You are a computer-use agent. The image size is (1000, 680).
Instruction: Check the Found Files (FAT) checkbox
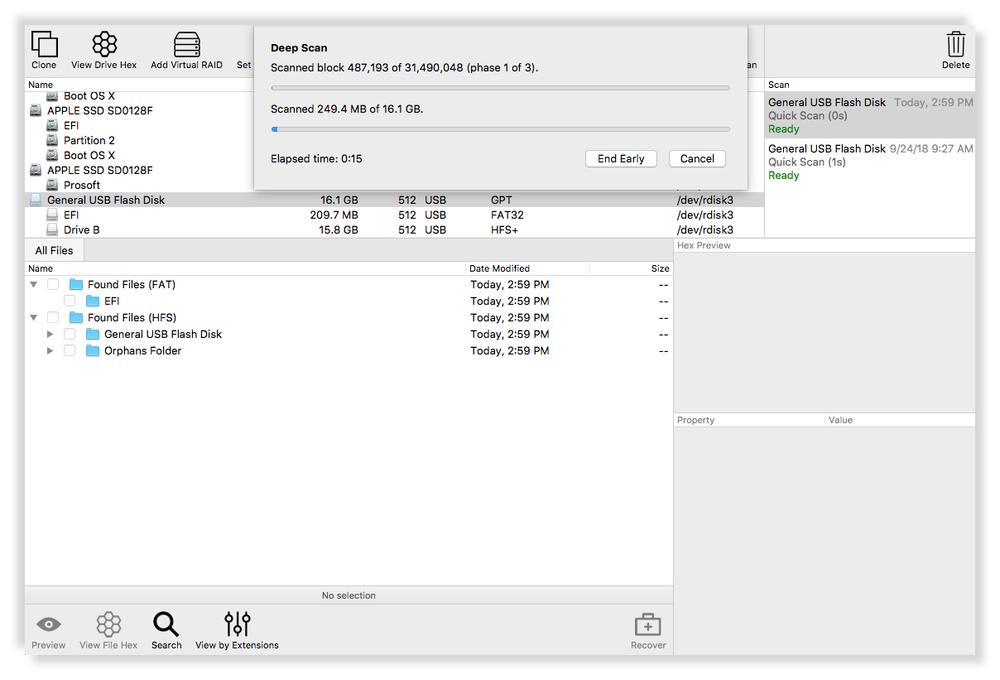pyautogui.click(x=51, y=284)
